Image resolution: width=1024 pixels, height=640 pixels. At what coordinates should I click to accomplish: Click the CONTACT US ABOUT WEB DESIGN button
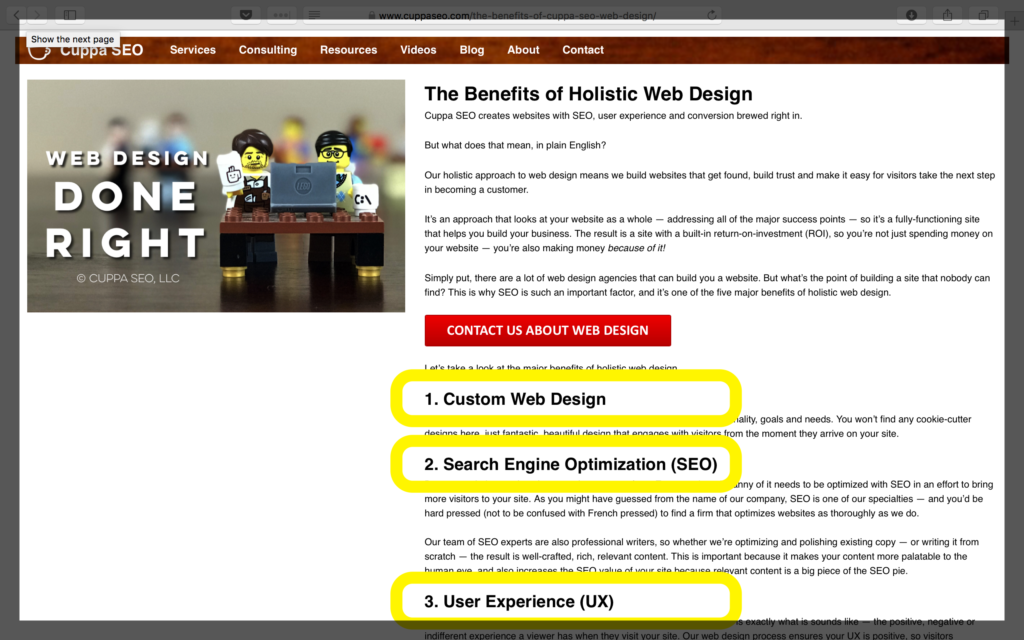547,330
